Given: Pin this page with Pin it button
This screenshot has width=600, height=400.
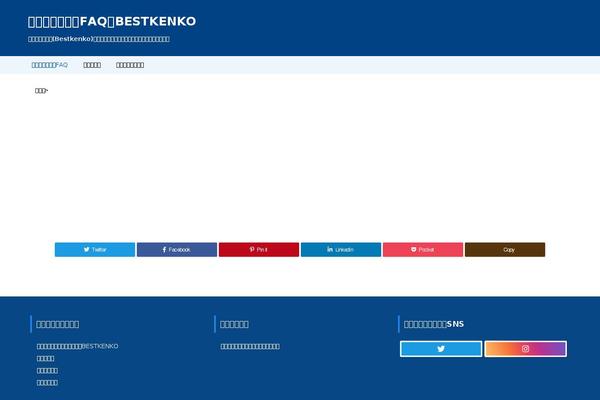Looking at the screenshot, I should coord(259,250).
